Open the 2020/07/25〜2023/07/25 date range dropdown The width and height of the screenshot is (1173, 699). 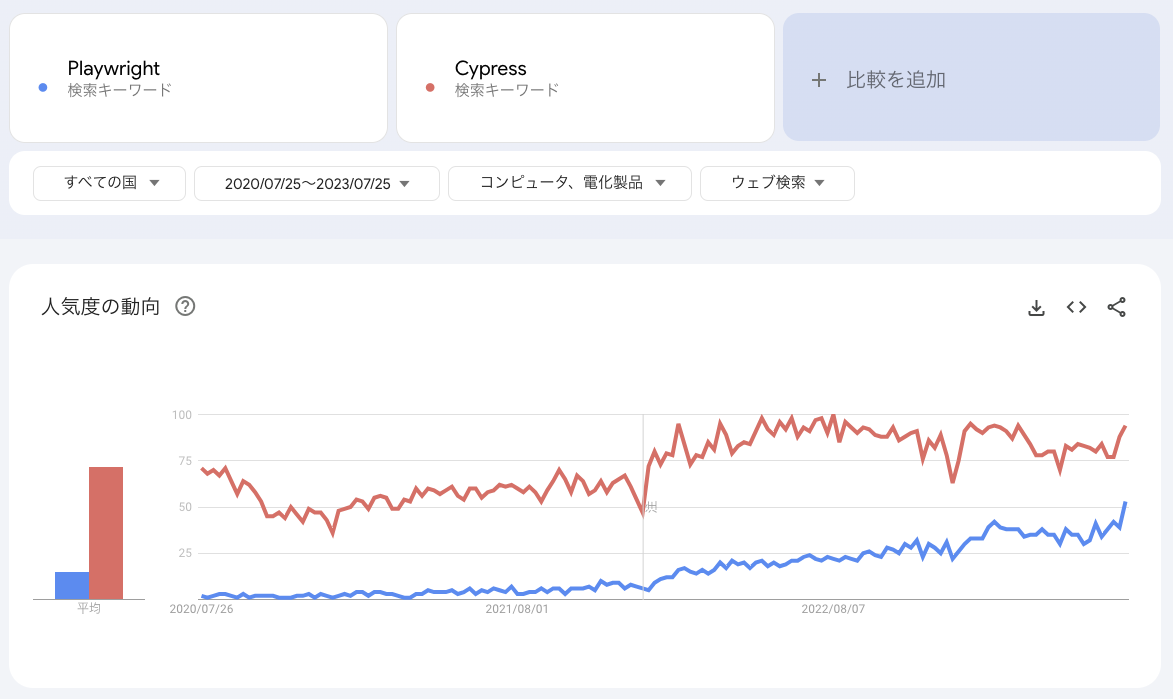(316, 183)
